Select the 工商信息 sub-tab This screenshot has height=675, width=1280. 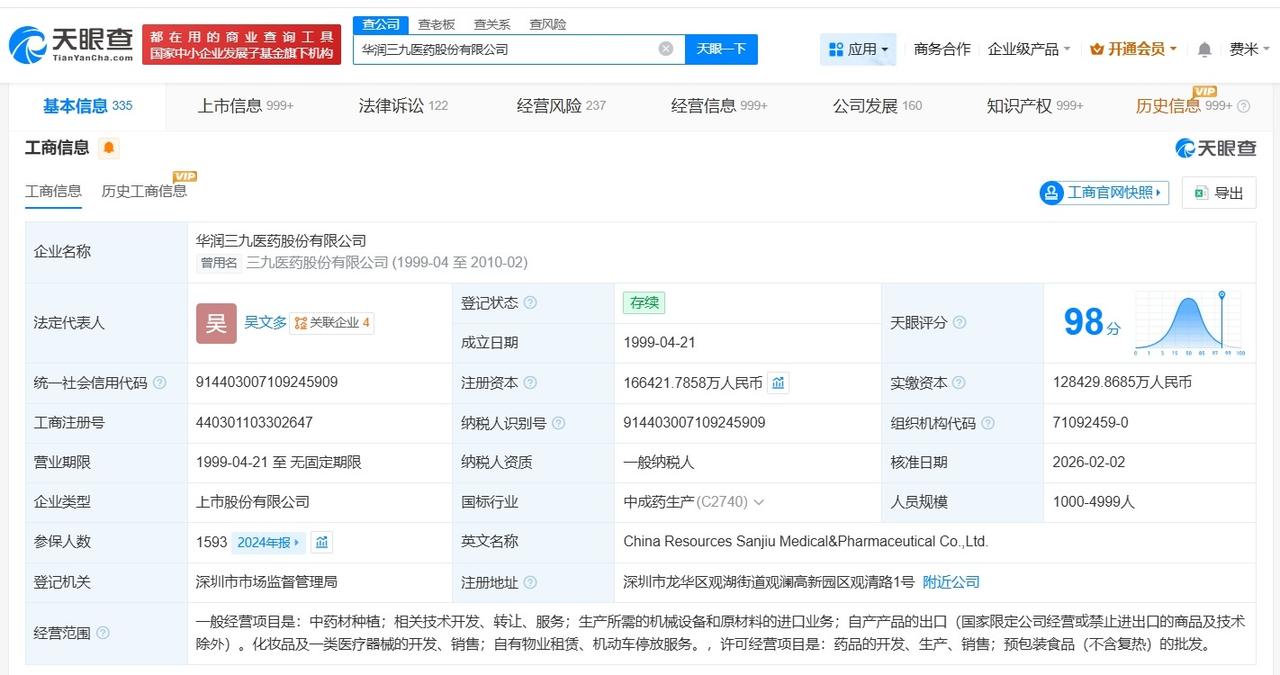[x=53, y=191]
